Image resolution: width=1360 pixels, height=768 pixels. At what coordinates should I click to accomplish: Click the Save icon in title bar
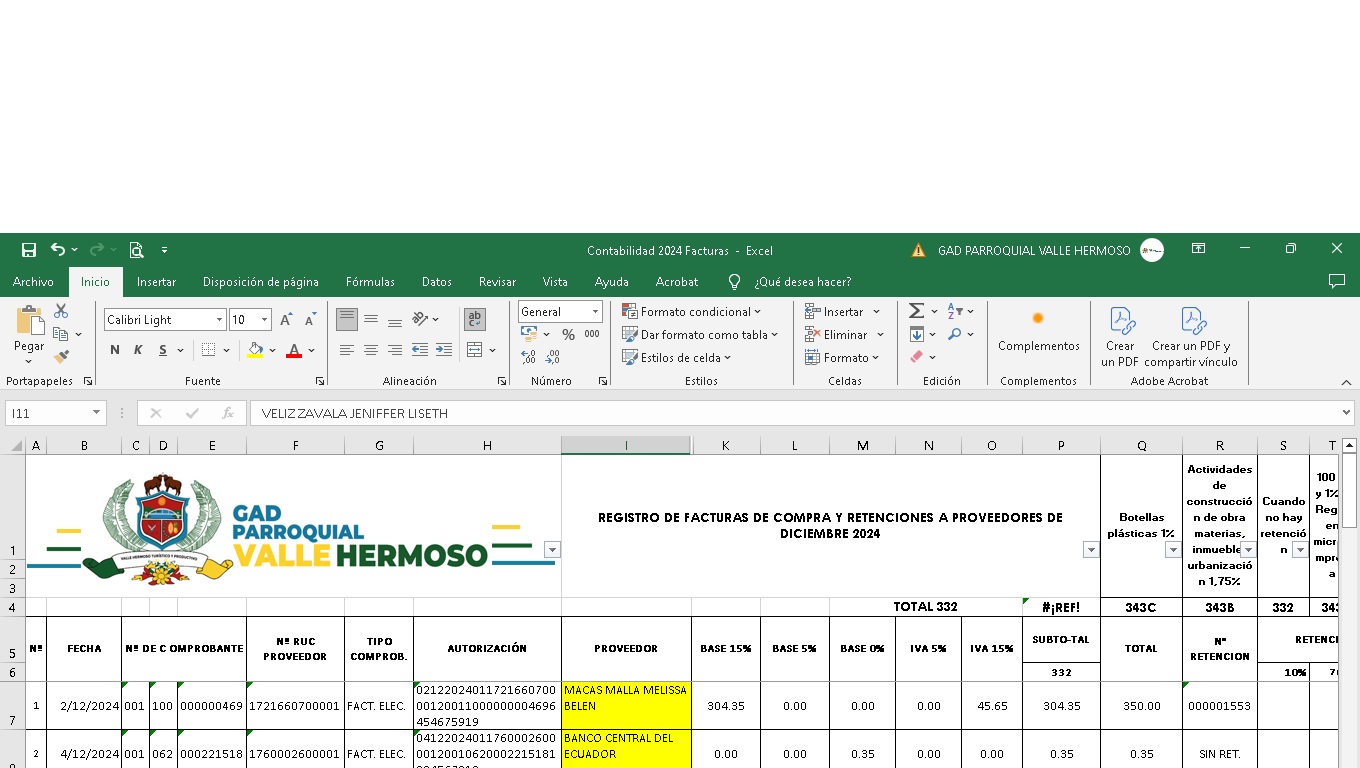coord(29,250)
